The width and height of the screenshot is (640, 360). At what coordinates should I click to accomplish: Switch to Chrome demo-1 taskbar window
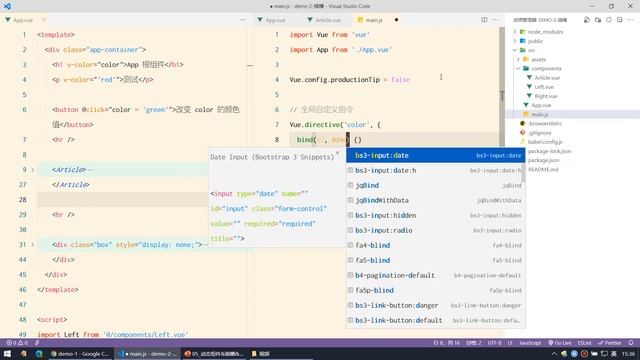tap(80, 353)
